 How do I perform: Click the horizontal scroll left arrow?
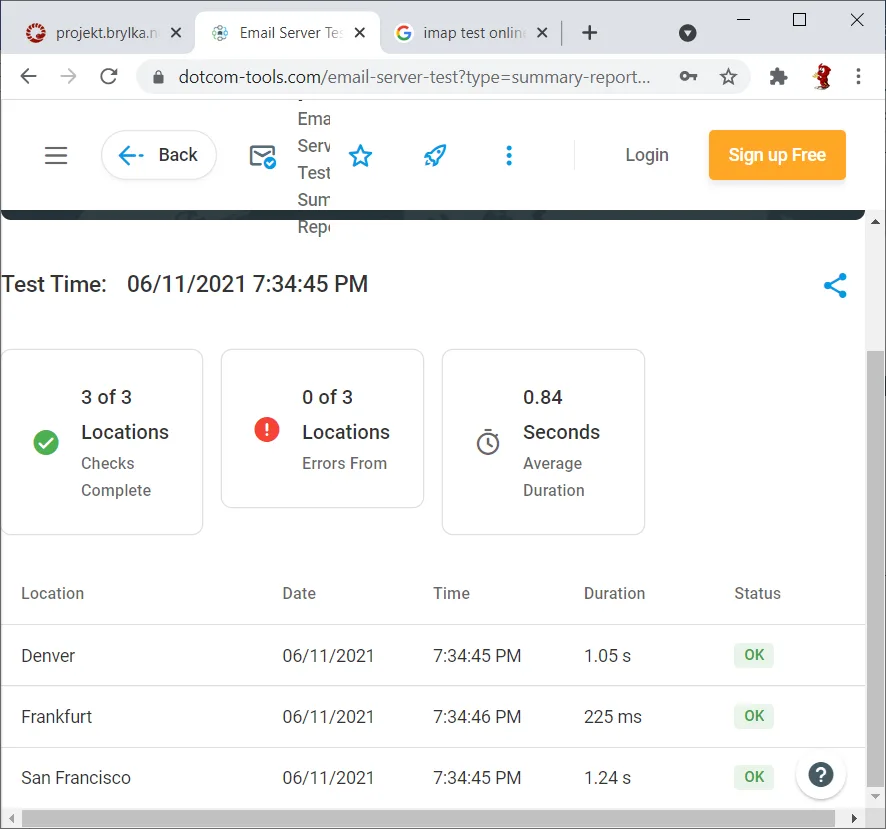11,818
